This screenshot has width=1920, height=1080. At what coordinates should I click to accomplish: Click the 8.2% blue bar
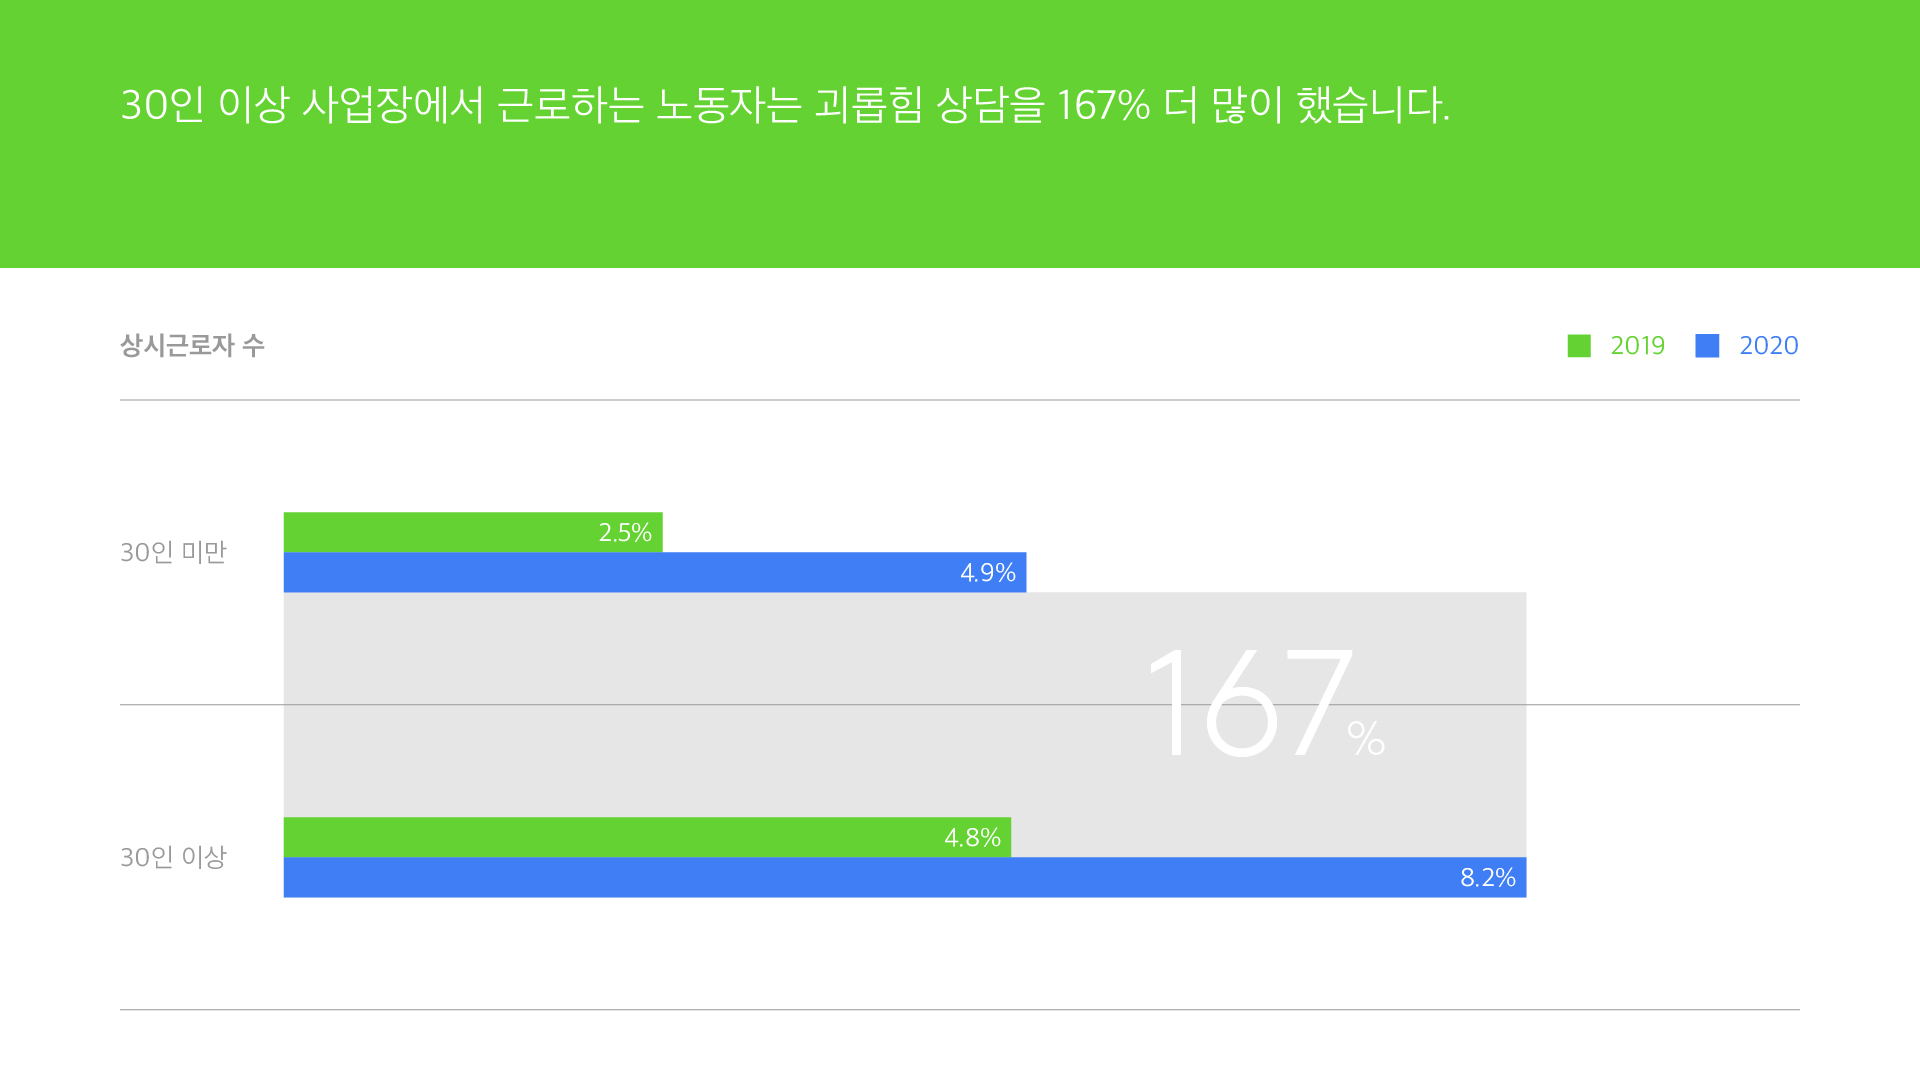tap(905, 877)
